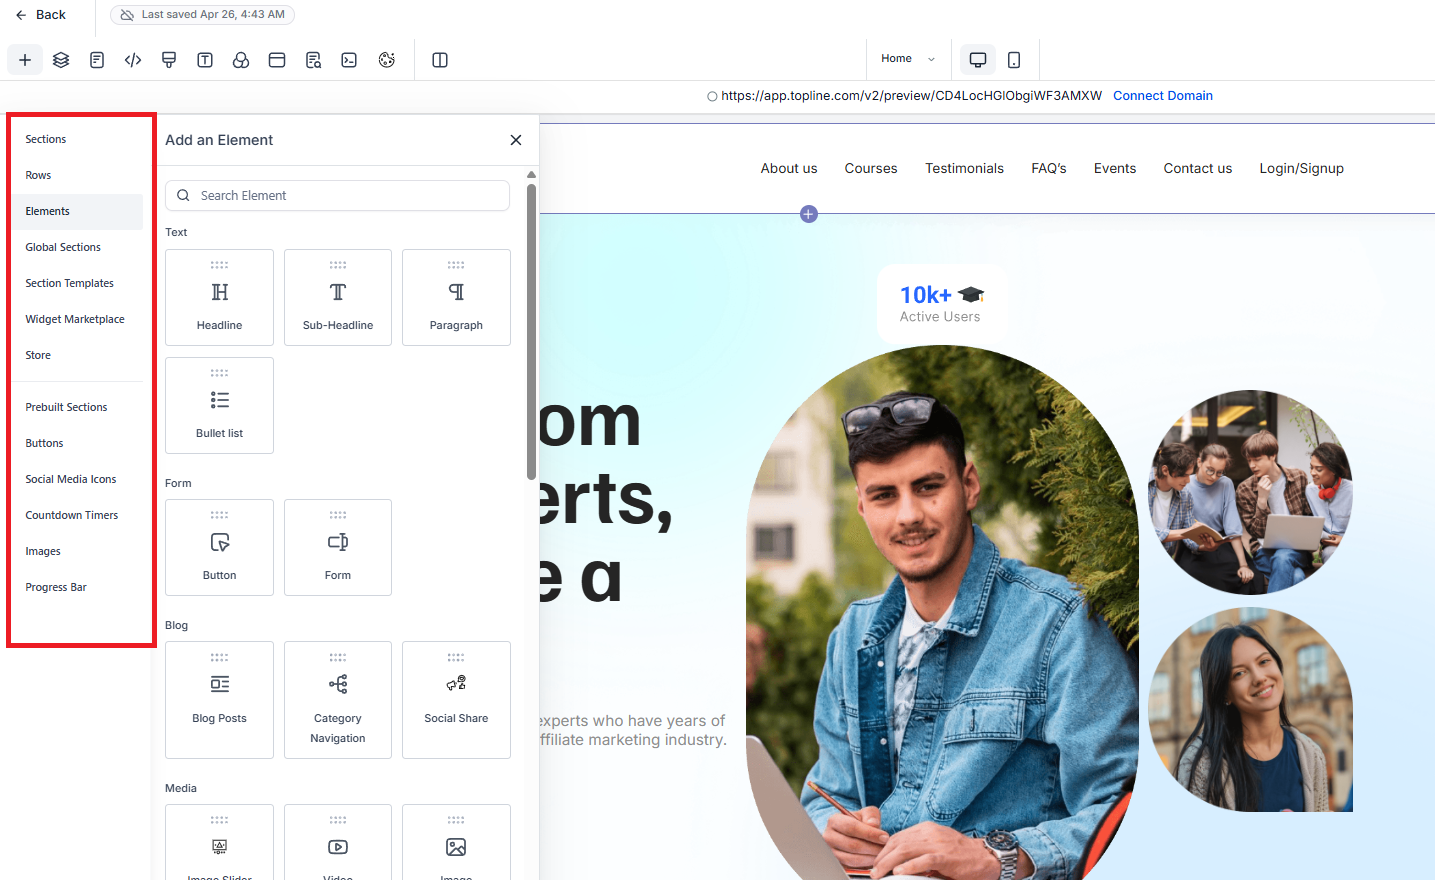This screenshot has width=1435, height=880.
Task: Click Courses in preview navigation
Action: click(871, 169)
